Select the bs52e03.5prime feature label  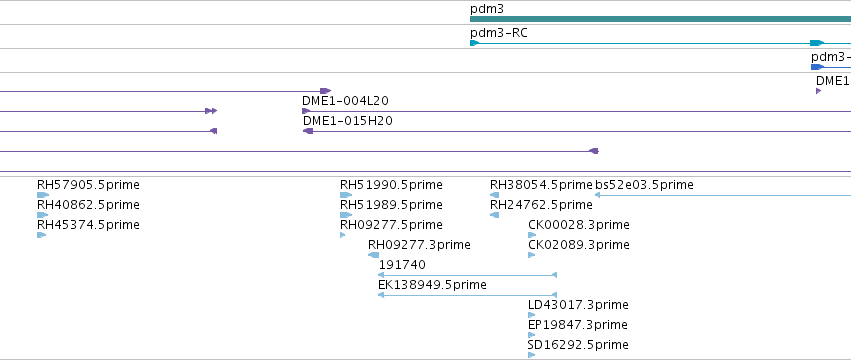(x=644, y=185)
